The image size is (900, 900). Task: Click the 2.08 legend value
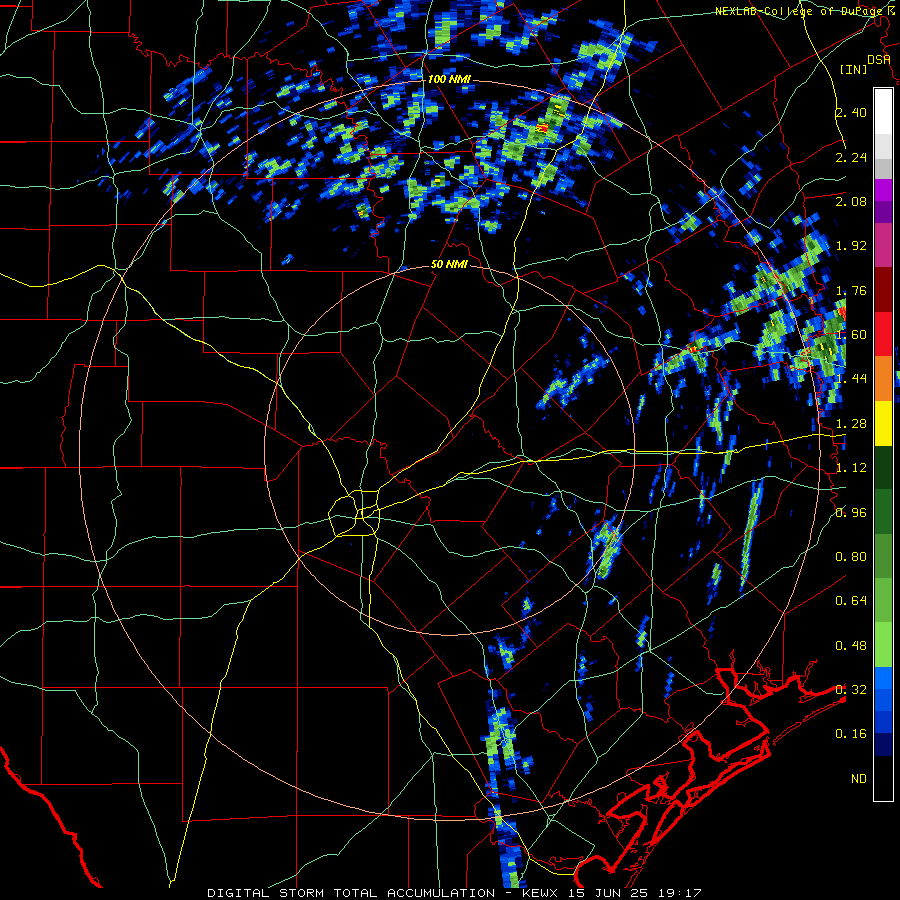point(851,201)
